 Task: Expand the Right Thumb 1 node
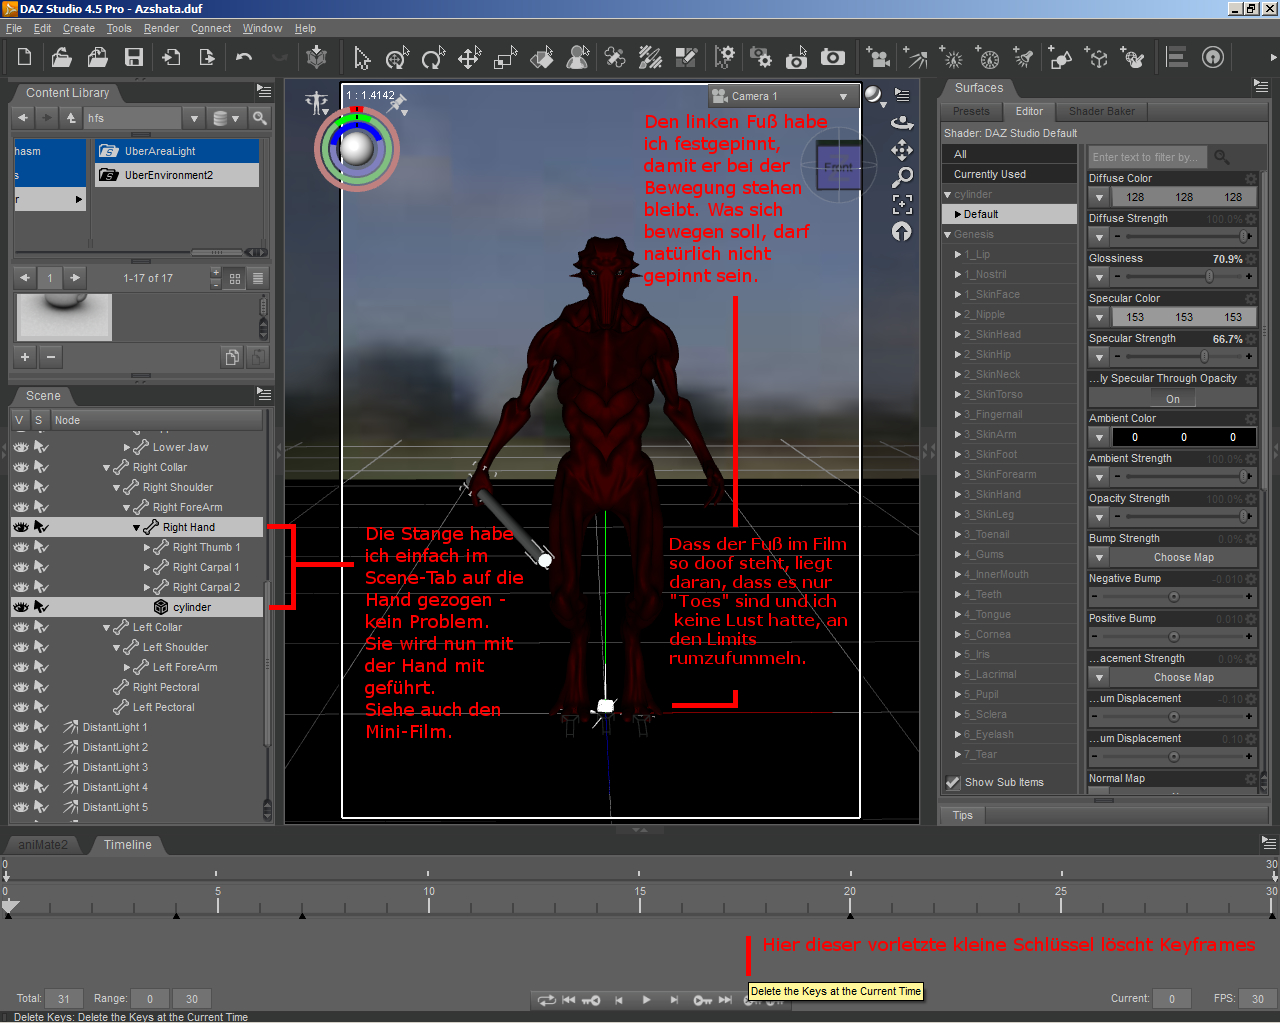tap(147, 548)
